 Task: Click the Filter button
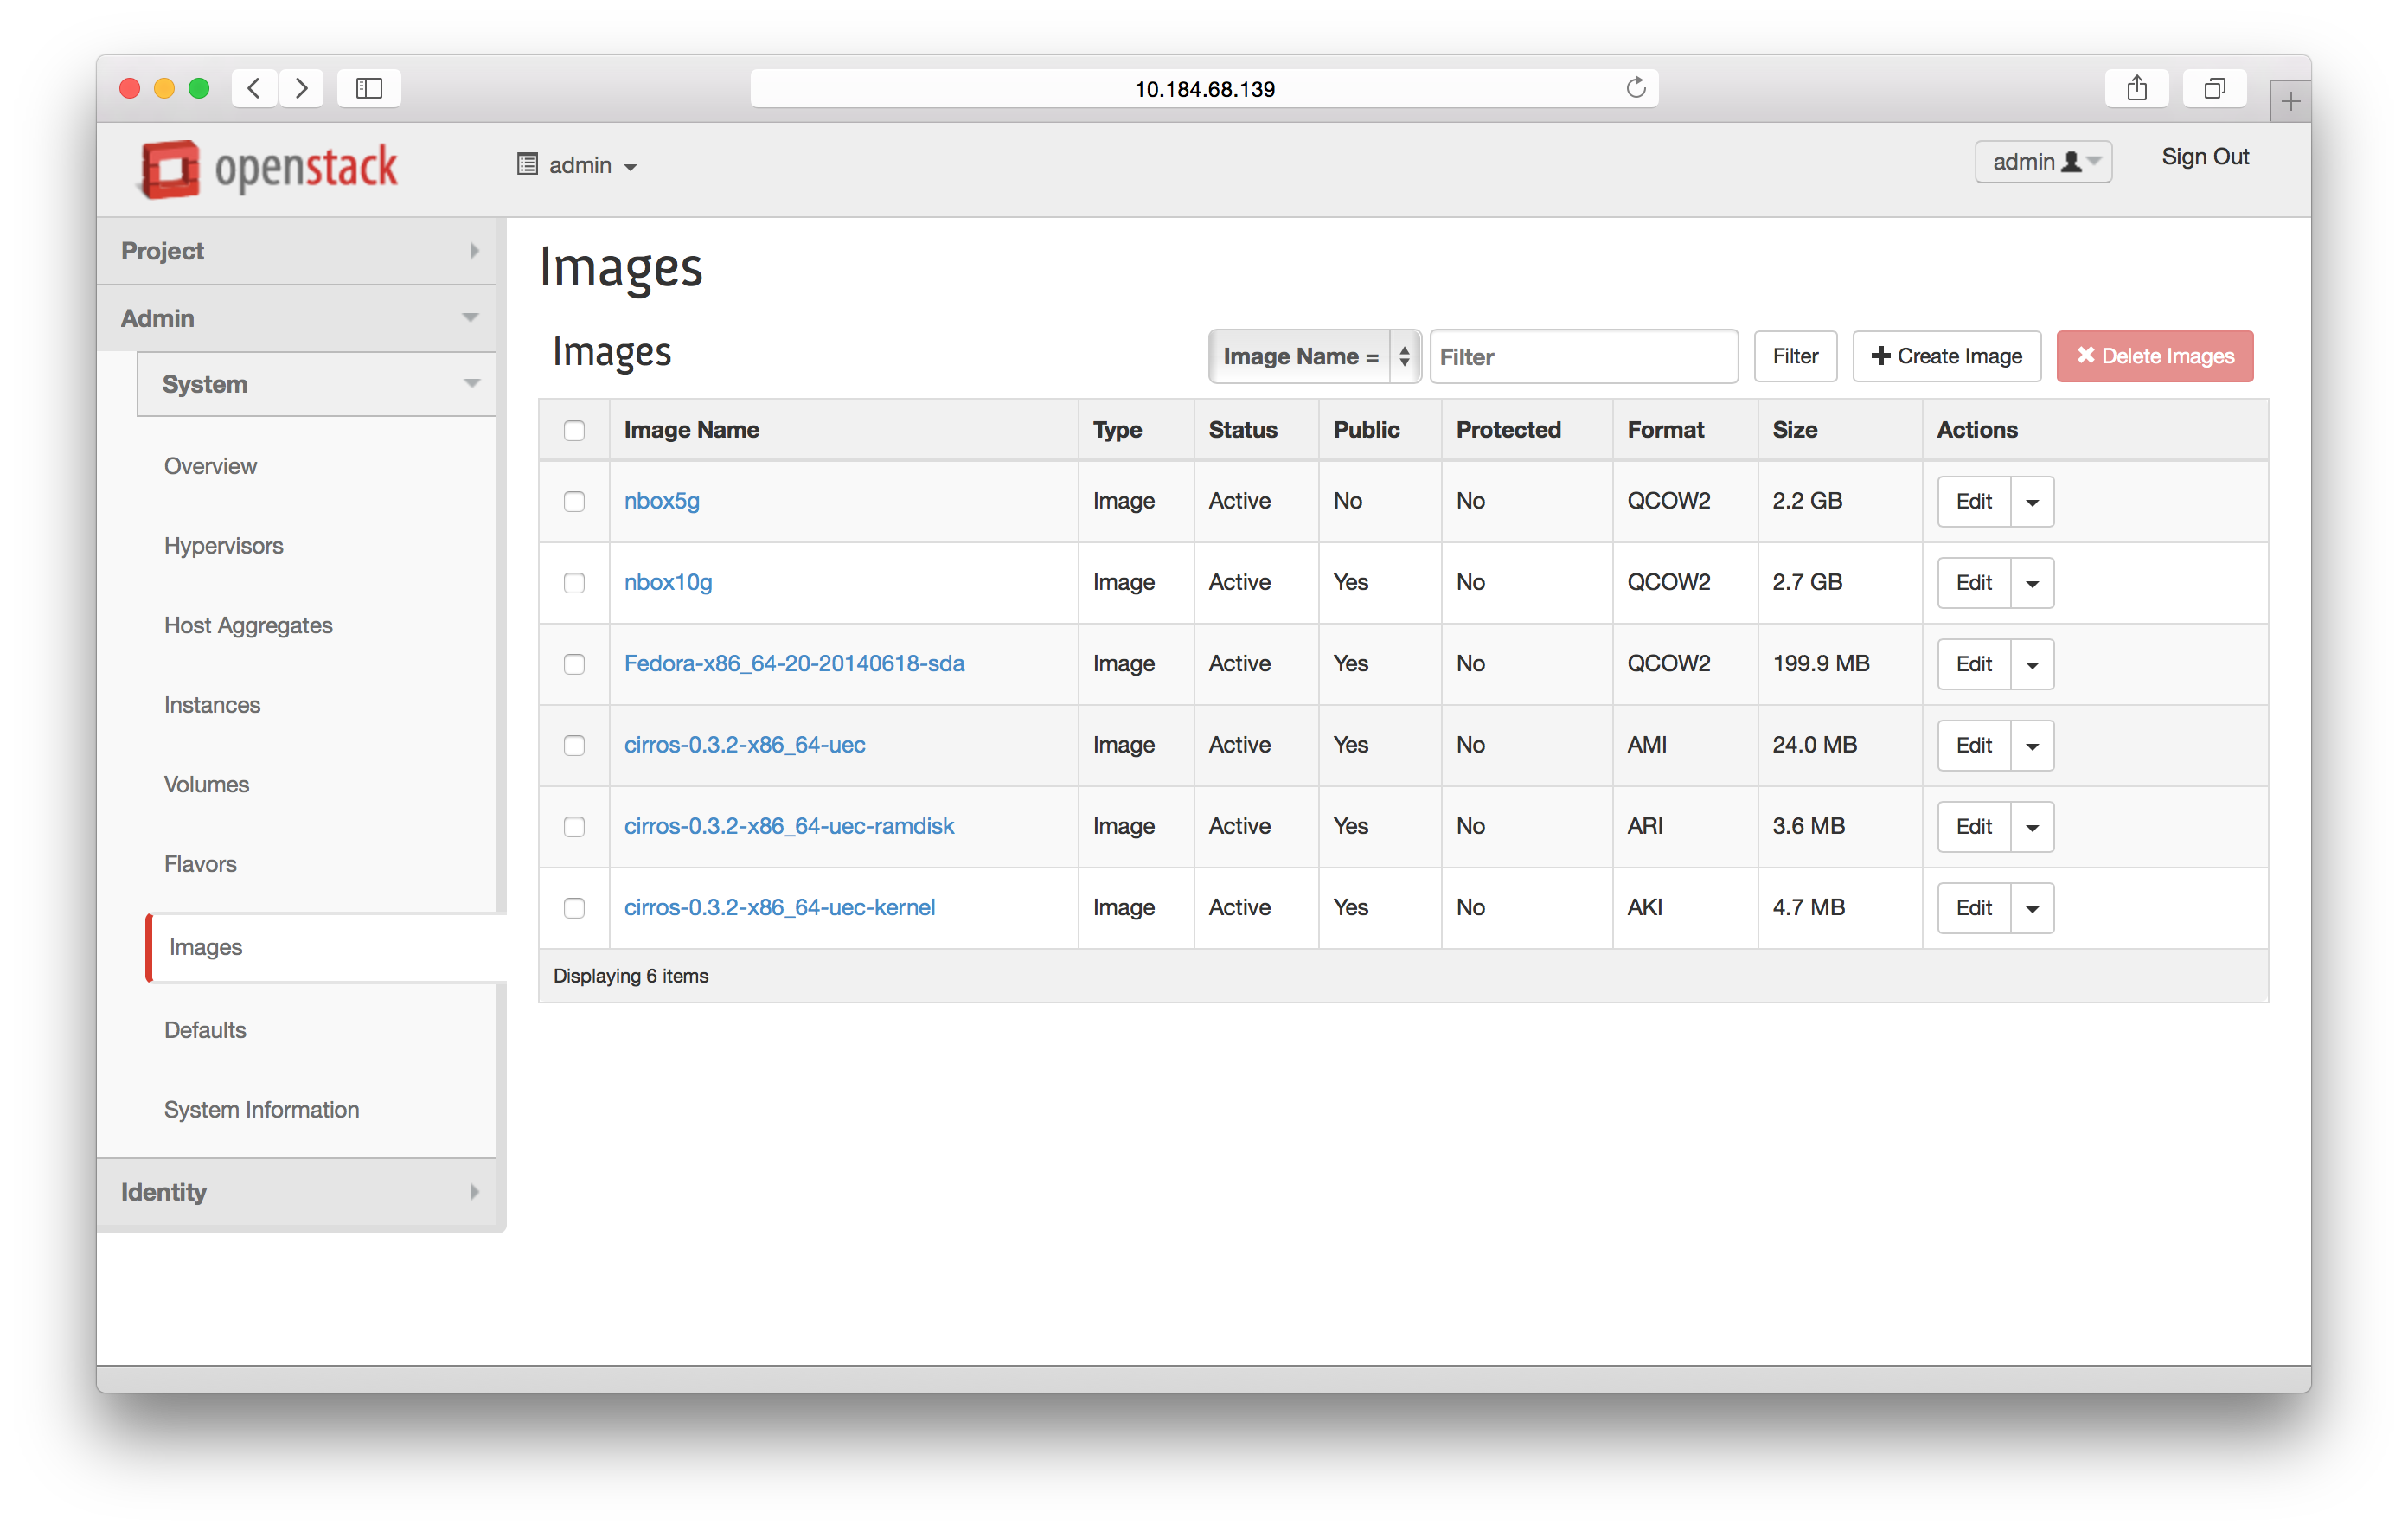[x=1794, y=356]
